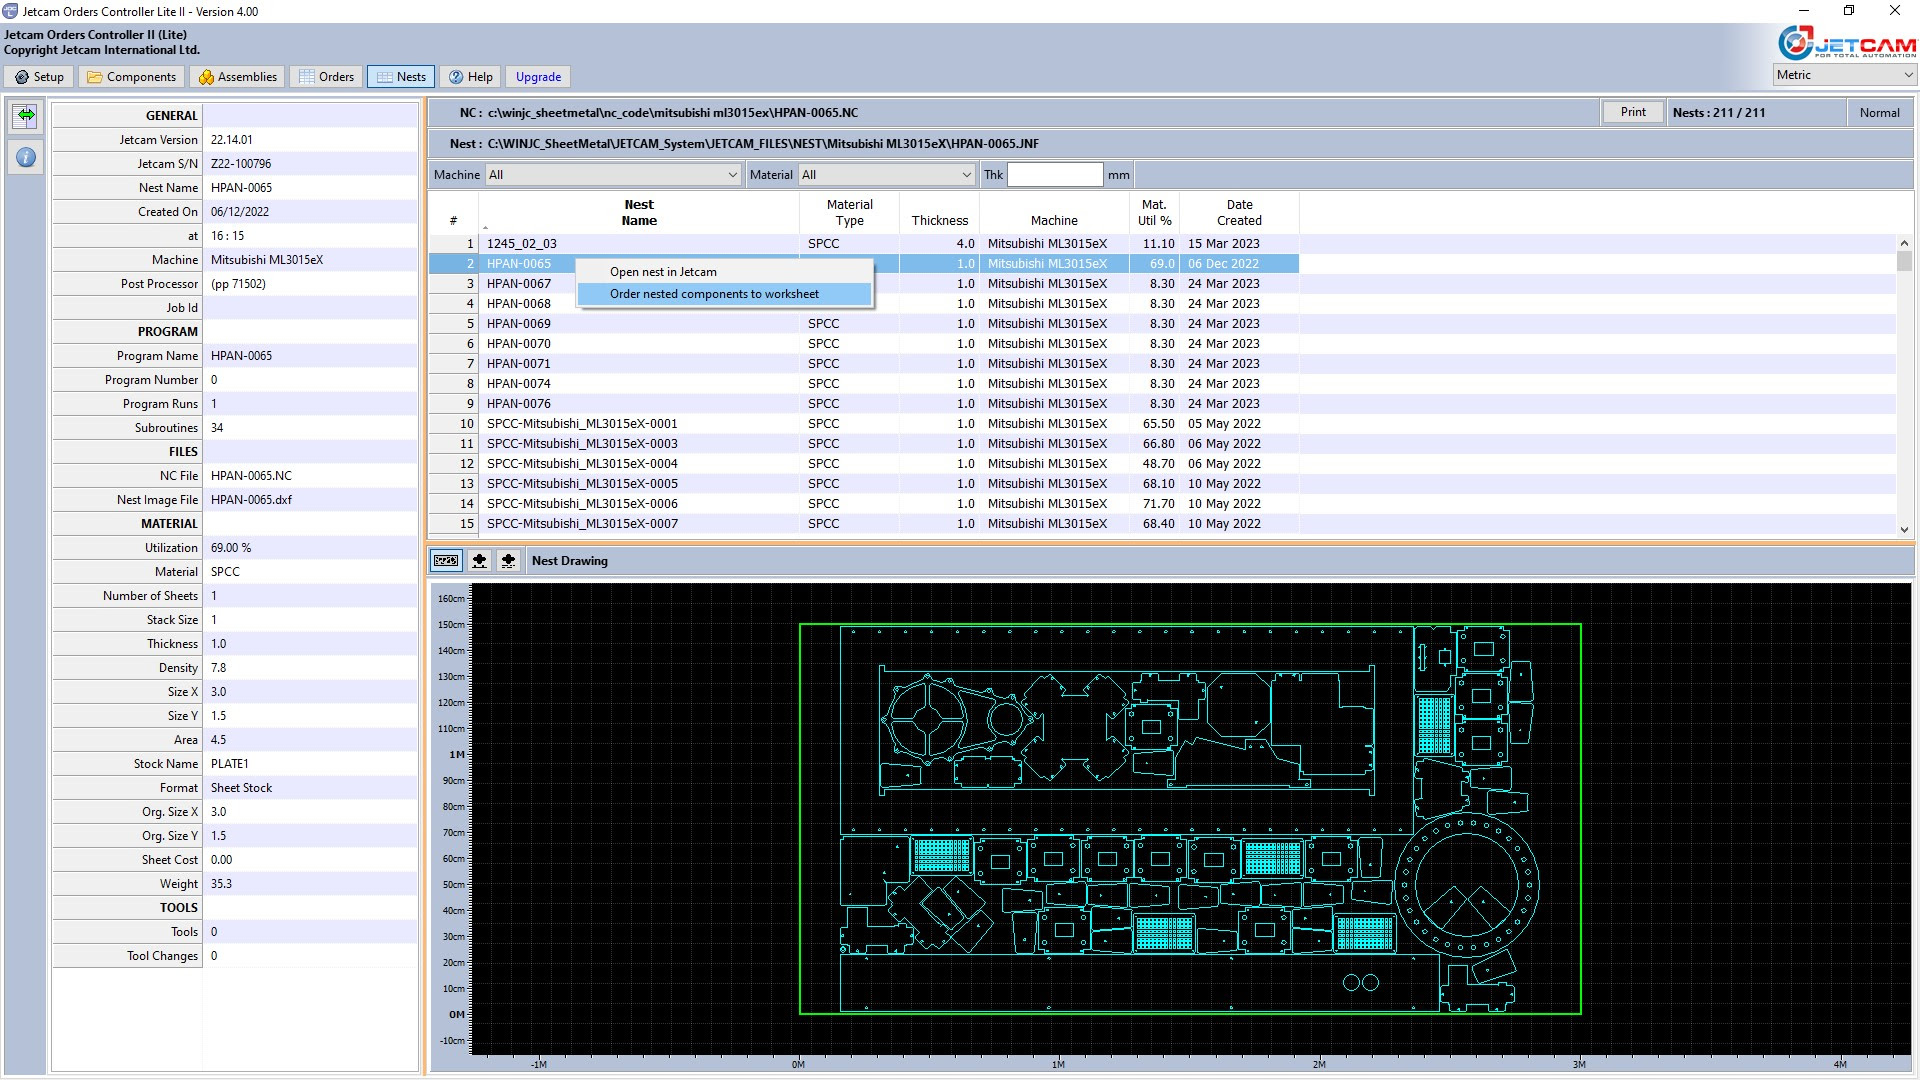Choose 'Order nested components to worksheet'
Image resolution: width=1920 pixels, height=1080 pixels.
click(x=725, y=294)
